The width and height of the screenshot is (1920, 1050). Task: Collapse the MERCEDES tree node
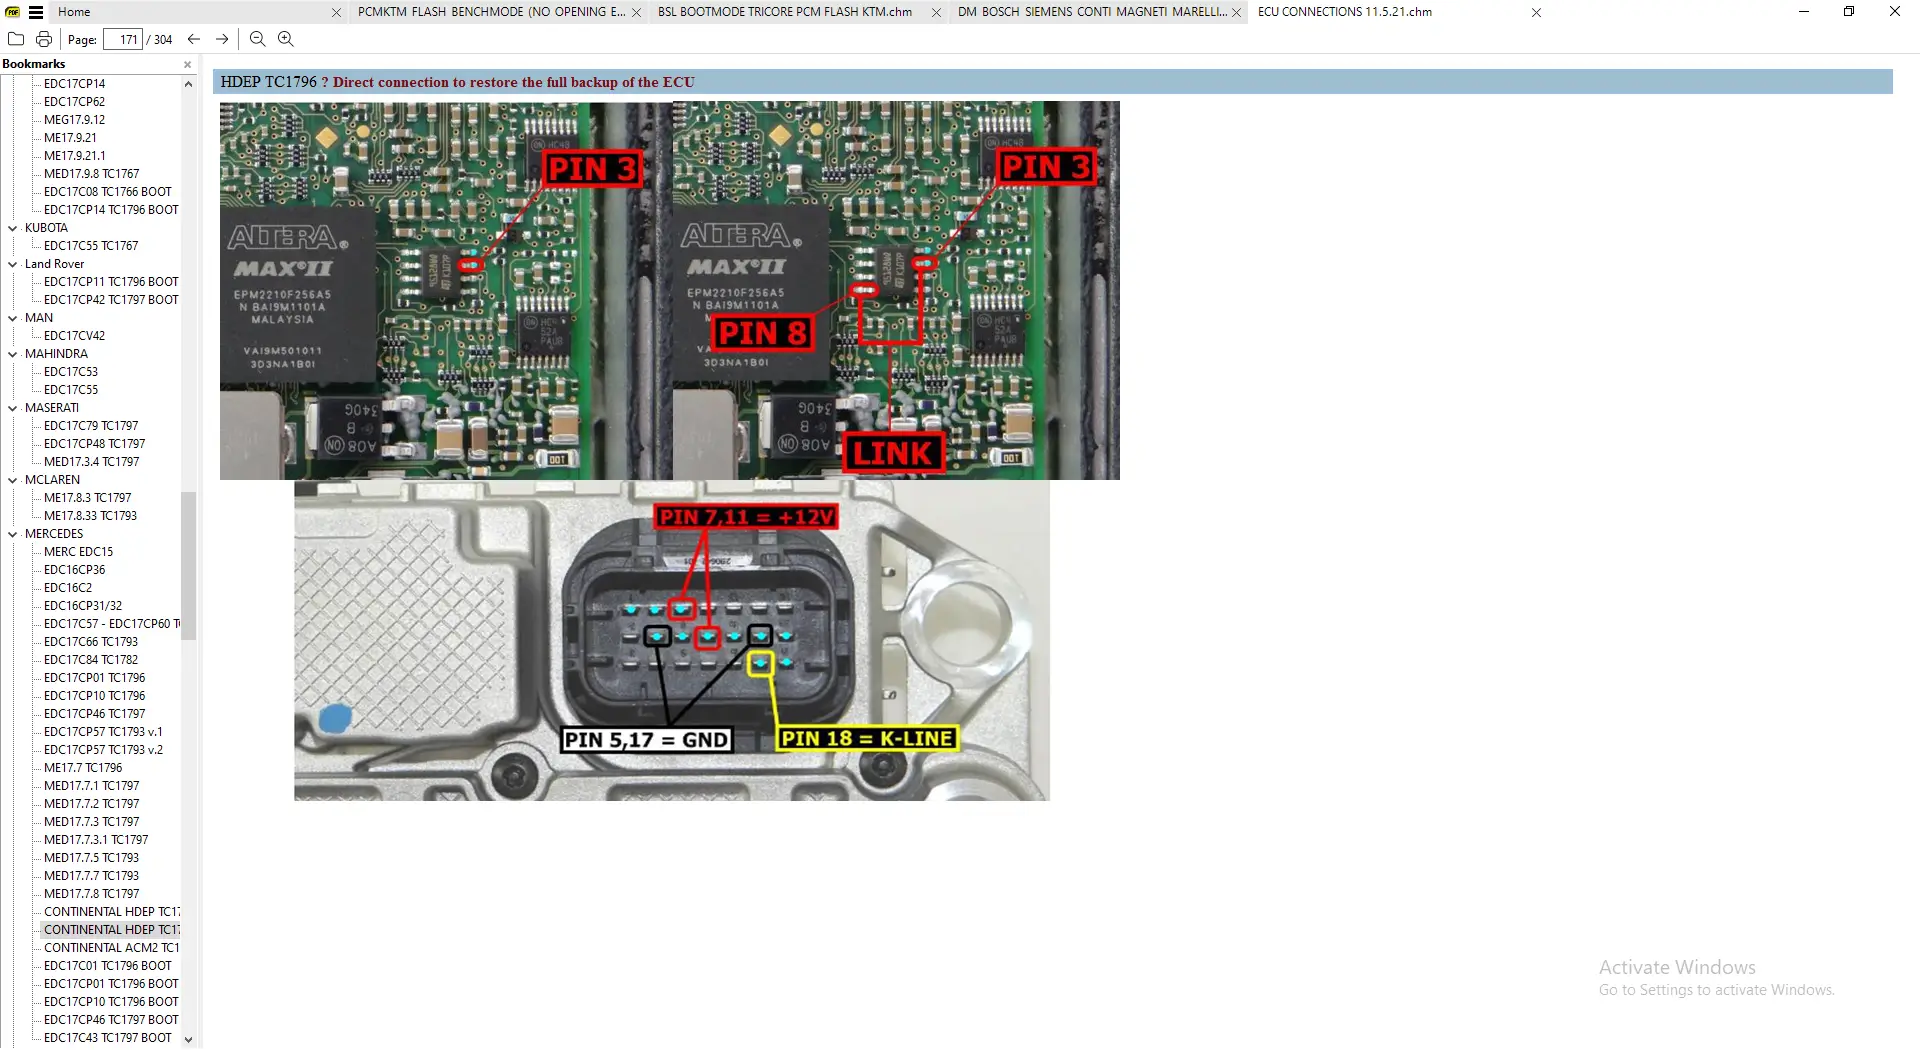click(x=13, y=534)
